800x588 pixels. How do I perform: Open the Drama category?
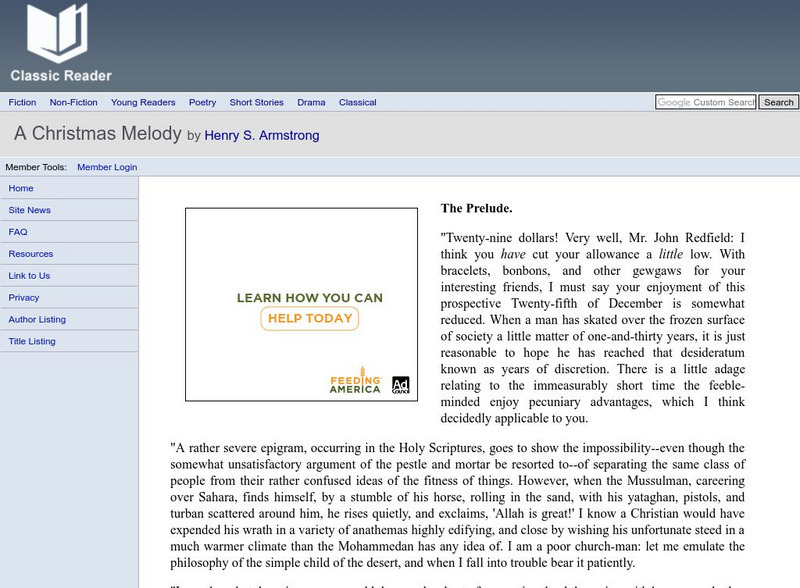tap(311, 102)
